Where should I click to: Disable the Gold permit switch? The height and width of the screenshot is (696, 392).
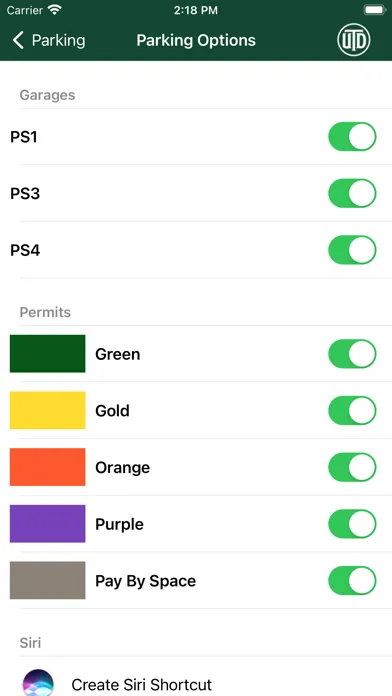pos(352,411)
